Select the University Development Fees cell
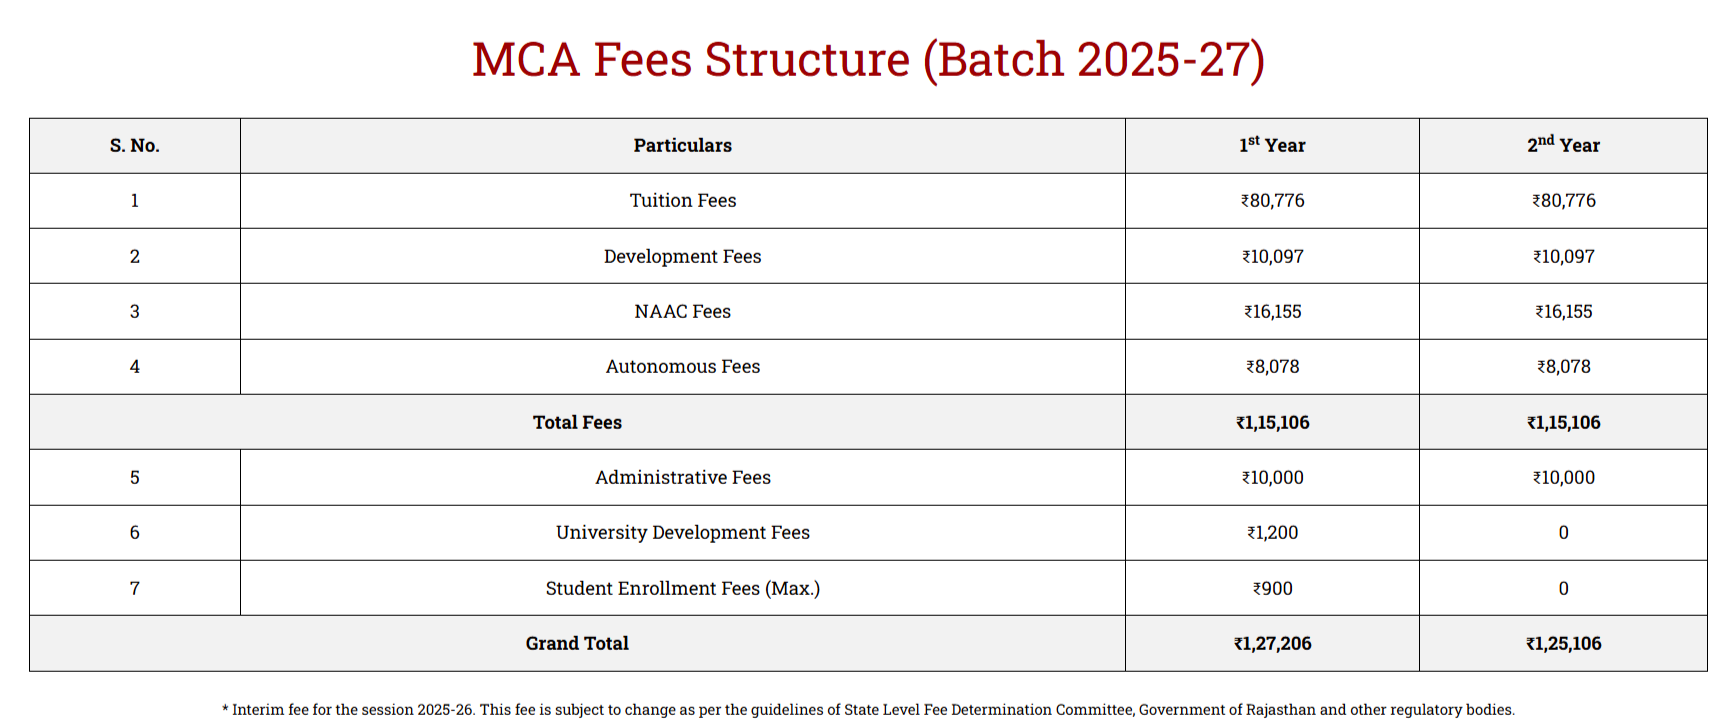This screenshot has width=1732, height=723. point(682,533)
